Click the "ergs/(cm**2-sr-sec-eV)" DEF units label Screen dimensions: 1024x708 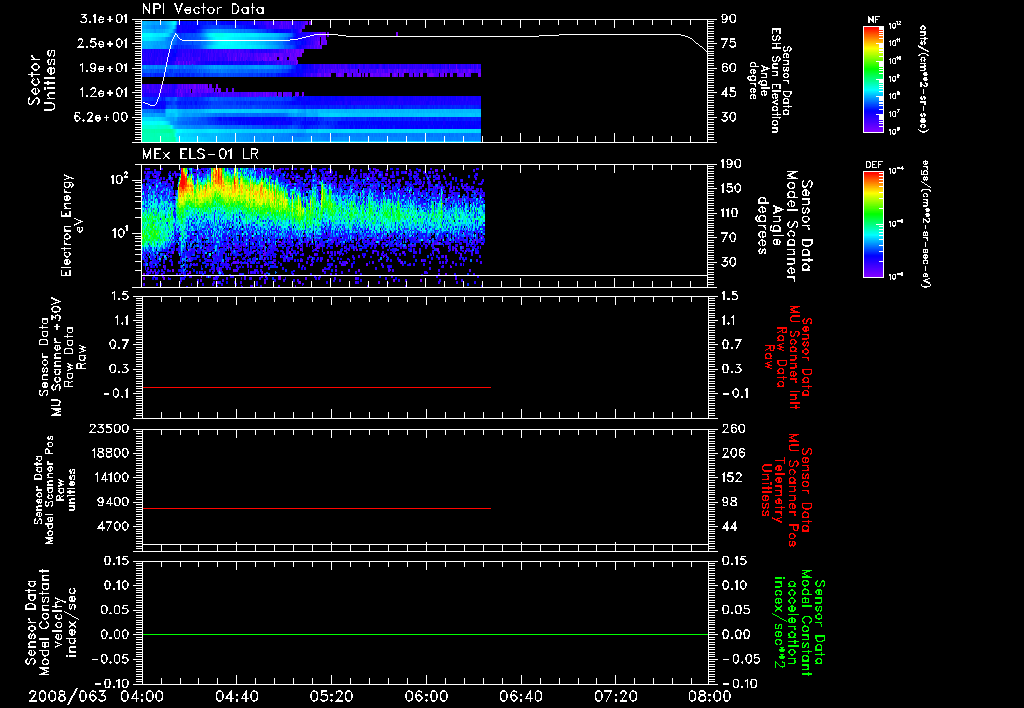925,224
